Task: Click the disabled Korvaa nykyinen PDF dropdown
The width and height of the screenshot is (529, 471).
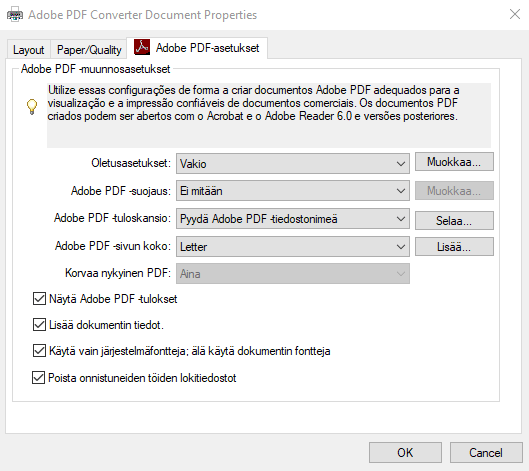Action: click(x=293, y=274)
